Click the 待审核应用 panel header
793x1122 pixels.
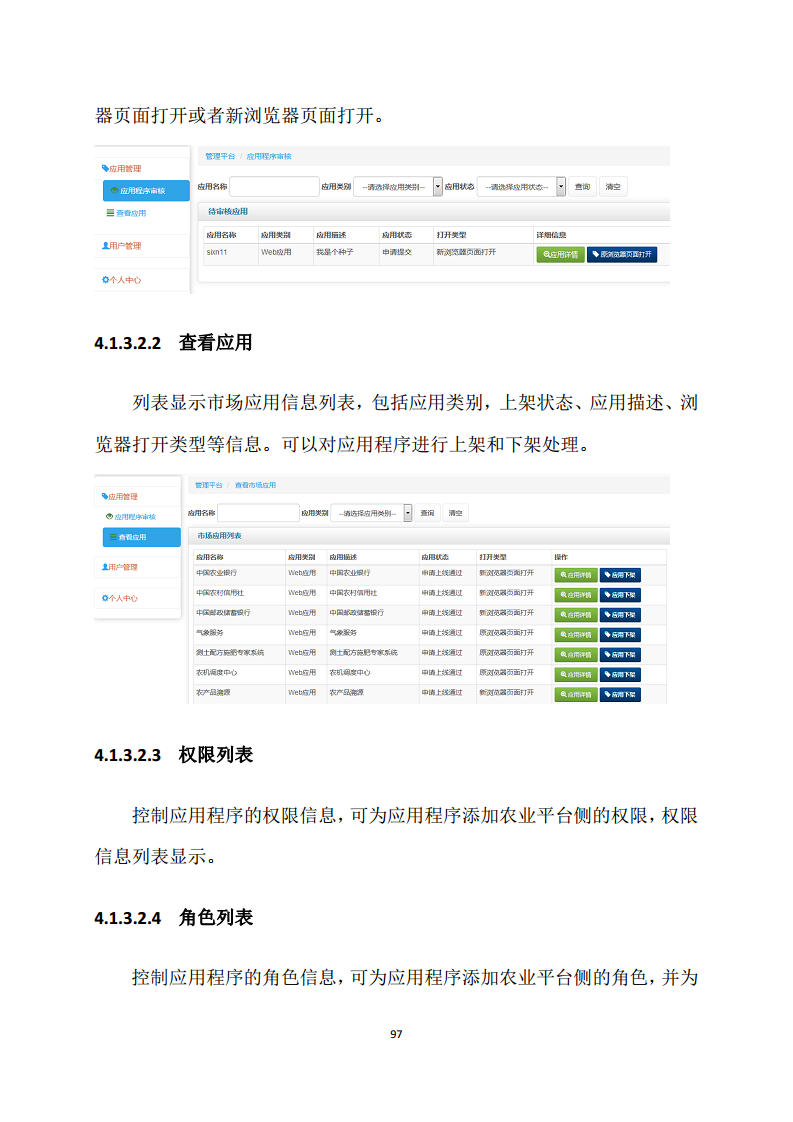(434, 212)
